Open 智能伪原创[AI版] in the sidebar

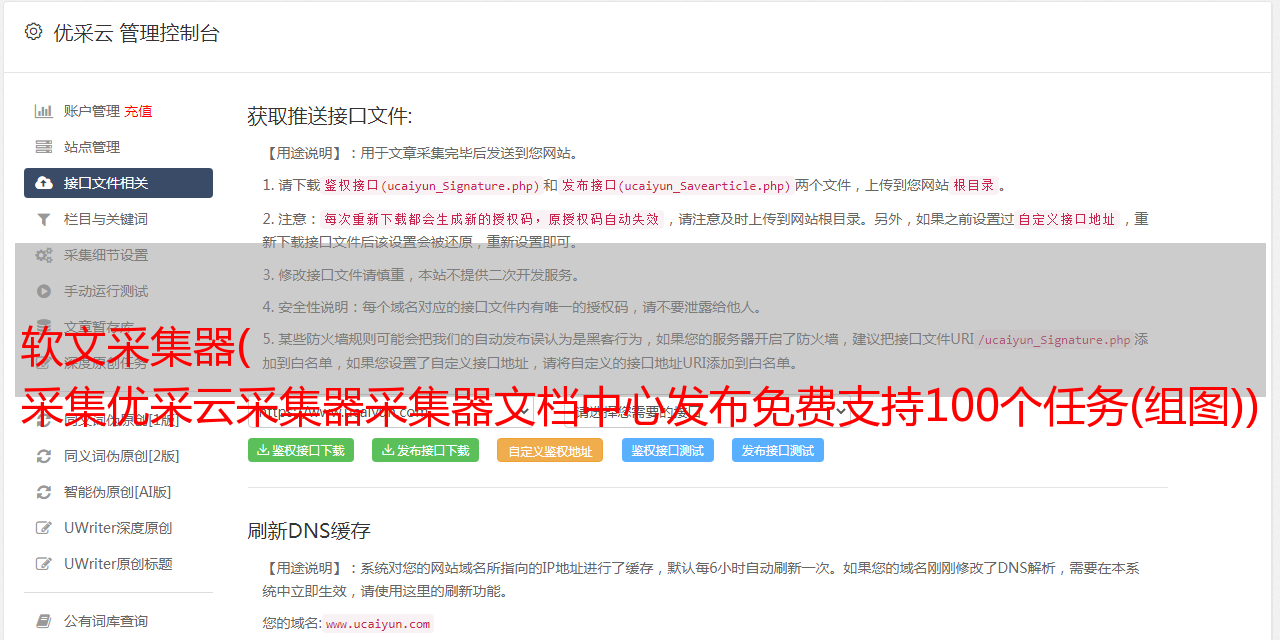click(x=118, y=492)
